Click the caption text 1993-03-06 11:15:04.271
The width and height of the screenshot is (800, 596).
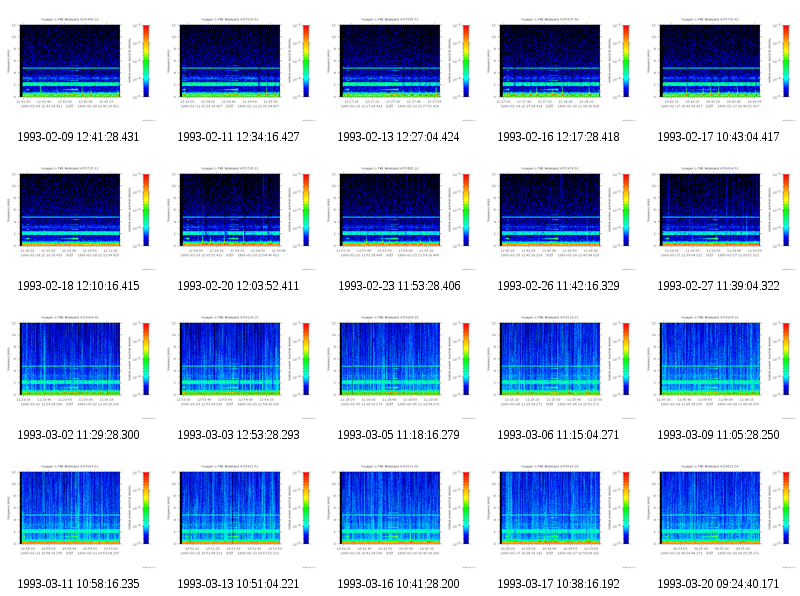pyautogui.click(x=558, y=435)
